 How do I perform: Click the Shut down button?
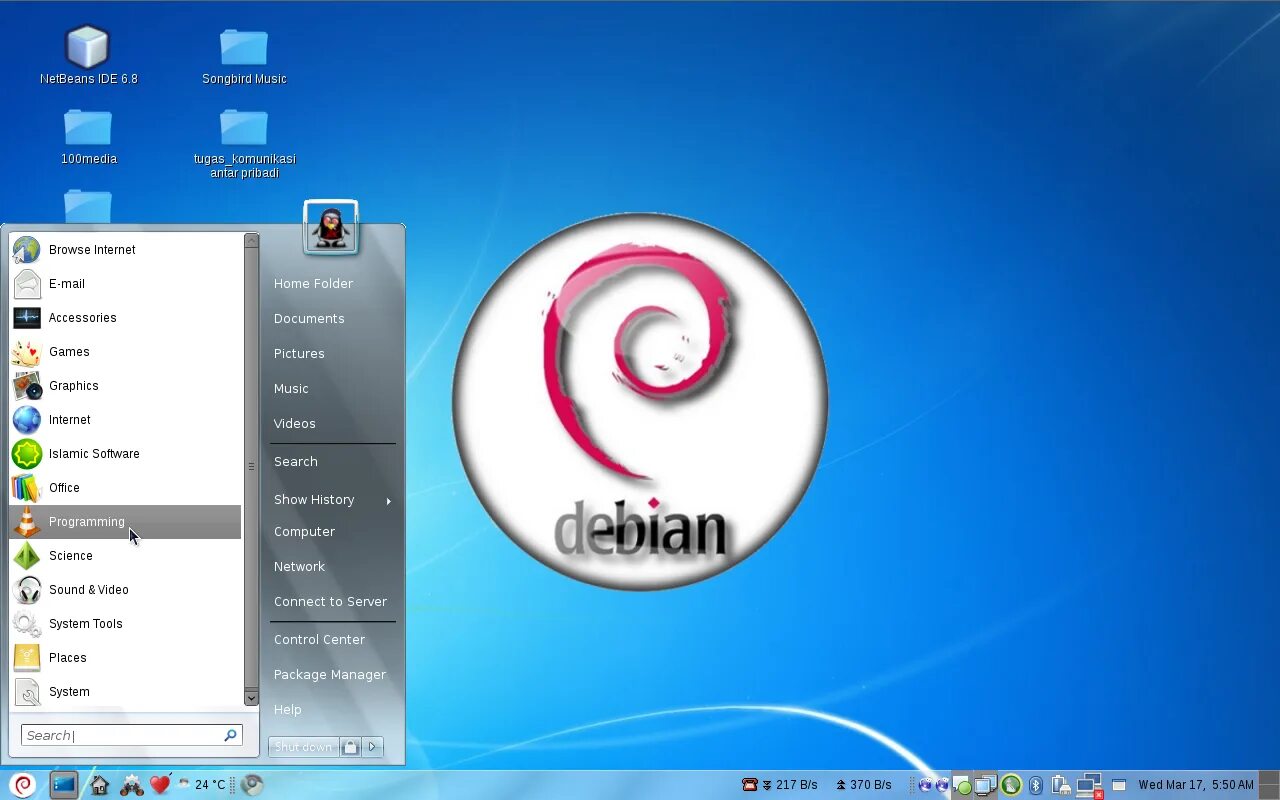pyautogui.click(x=303, y=747)
